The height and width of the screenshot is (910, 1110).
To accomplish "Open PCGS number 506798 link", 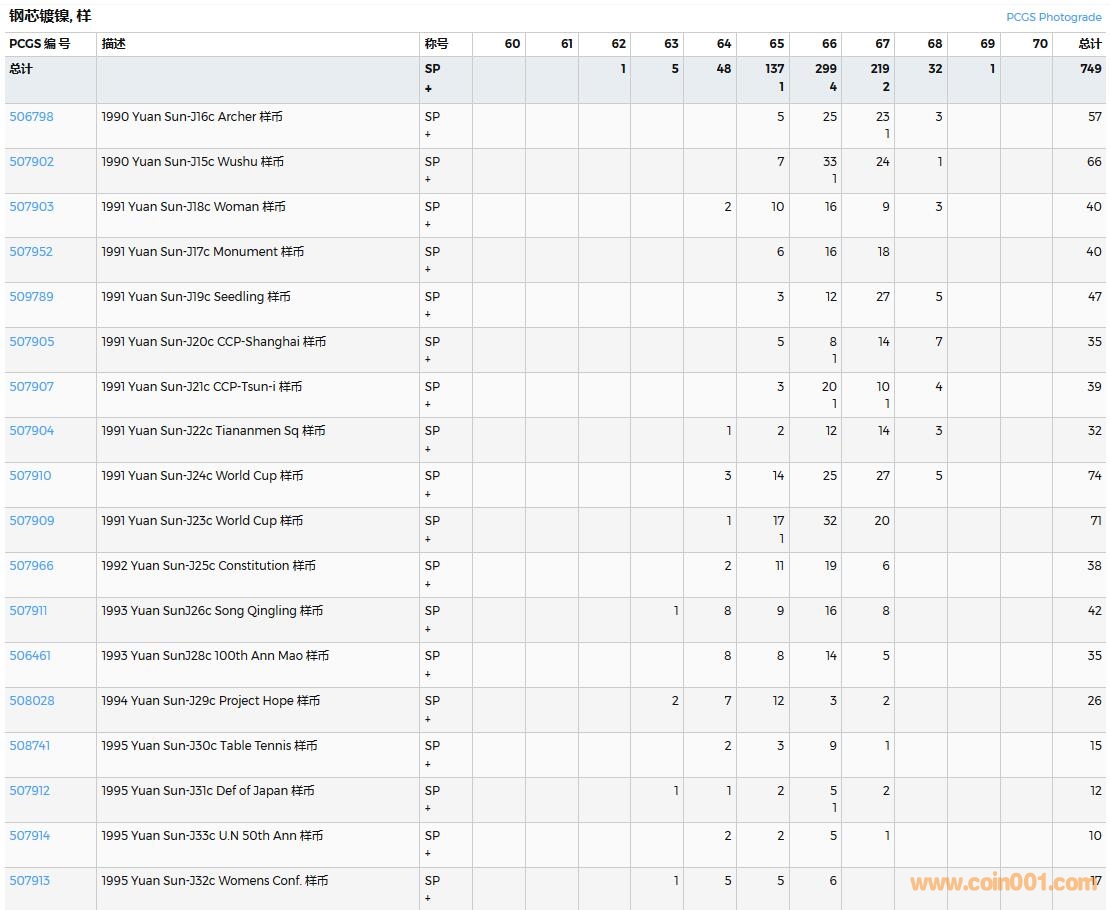I will click(x=31, y=117).
